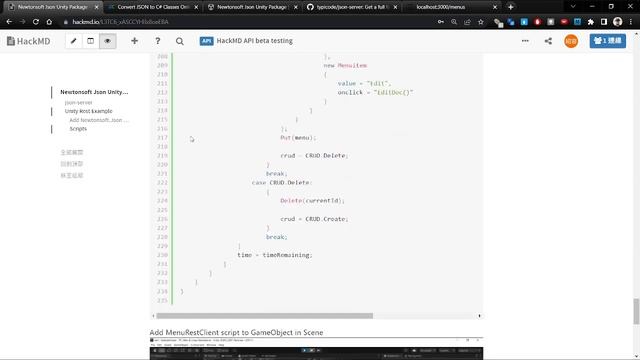Go back in browser history
The image size is (640, 360).
[9, 22]
